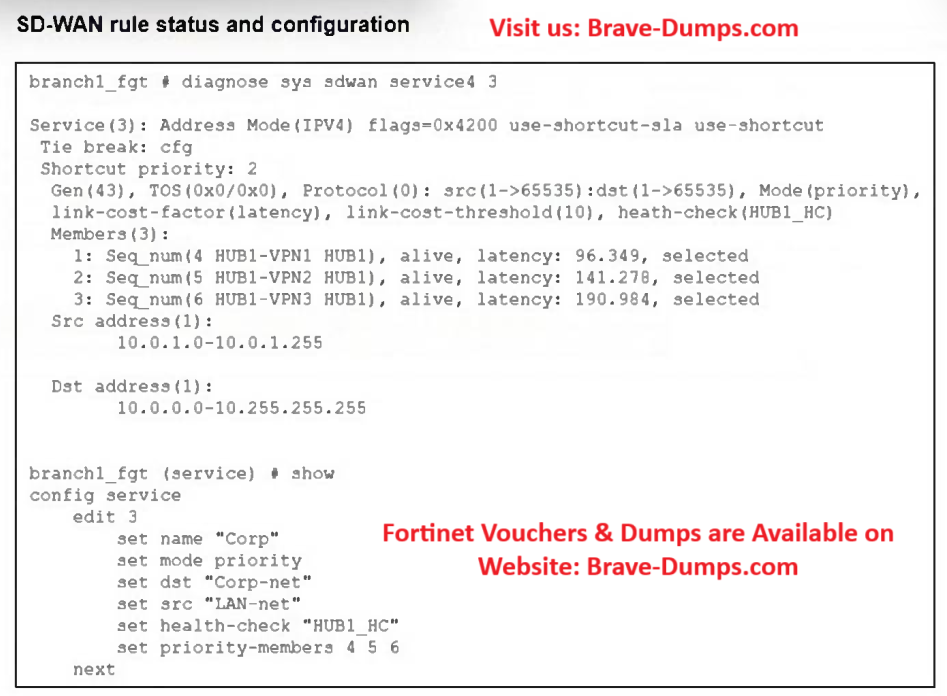Click the 'set name "Corp"' line
Screen dimensions: 947x696
pos(198,539)
